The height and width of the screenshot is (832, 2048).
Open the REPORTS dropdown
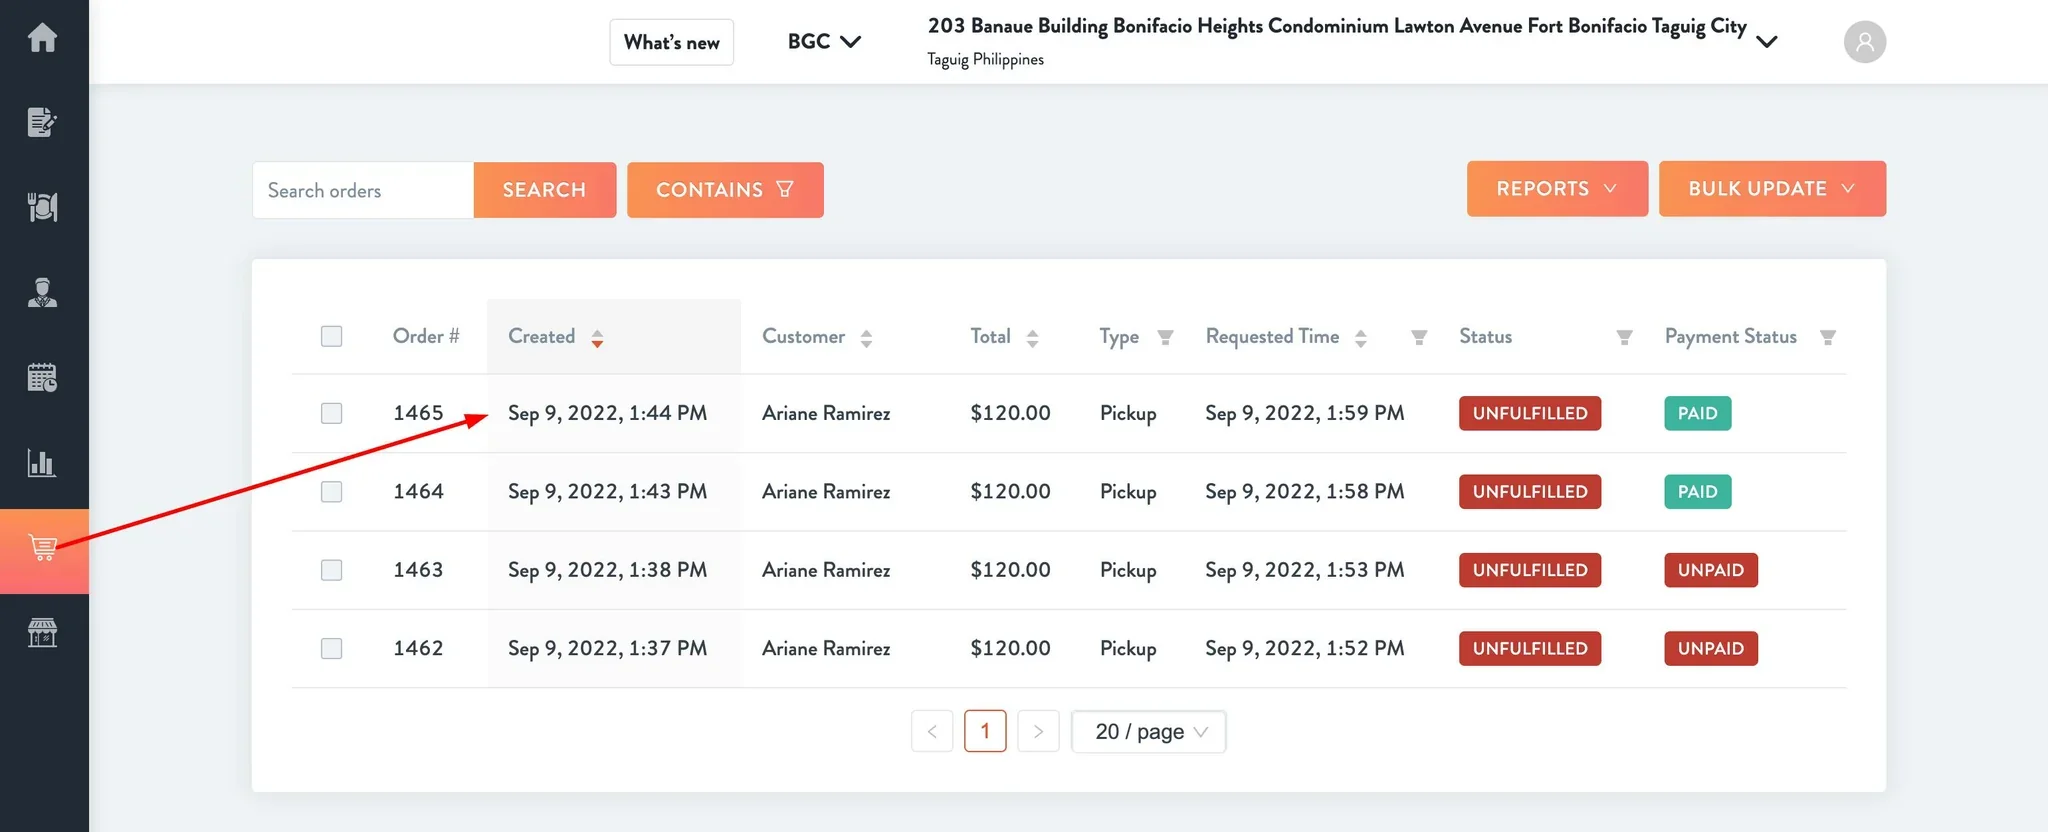[x=1557, y=189]
